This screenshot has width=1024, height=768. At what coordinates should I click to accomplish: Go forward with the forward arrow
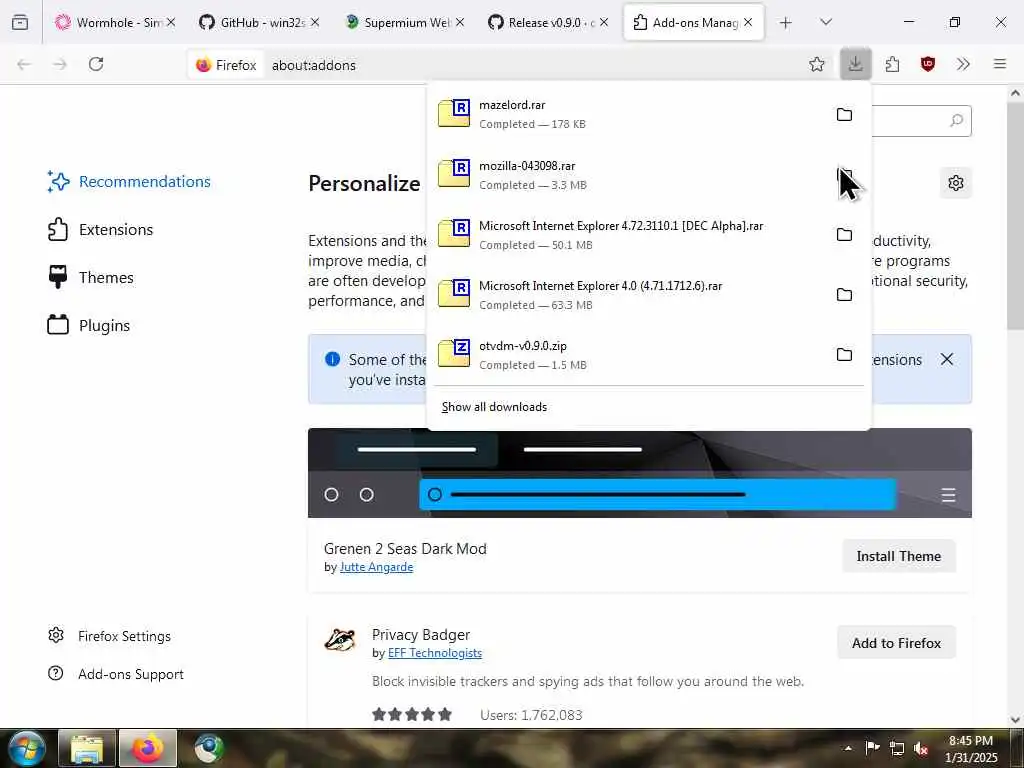click(x=60, y=64)
